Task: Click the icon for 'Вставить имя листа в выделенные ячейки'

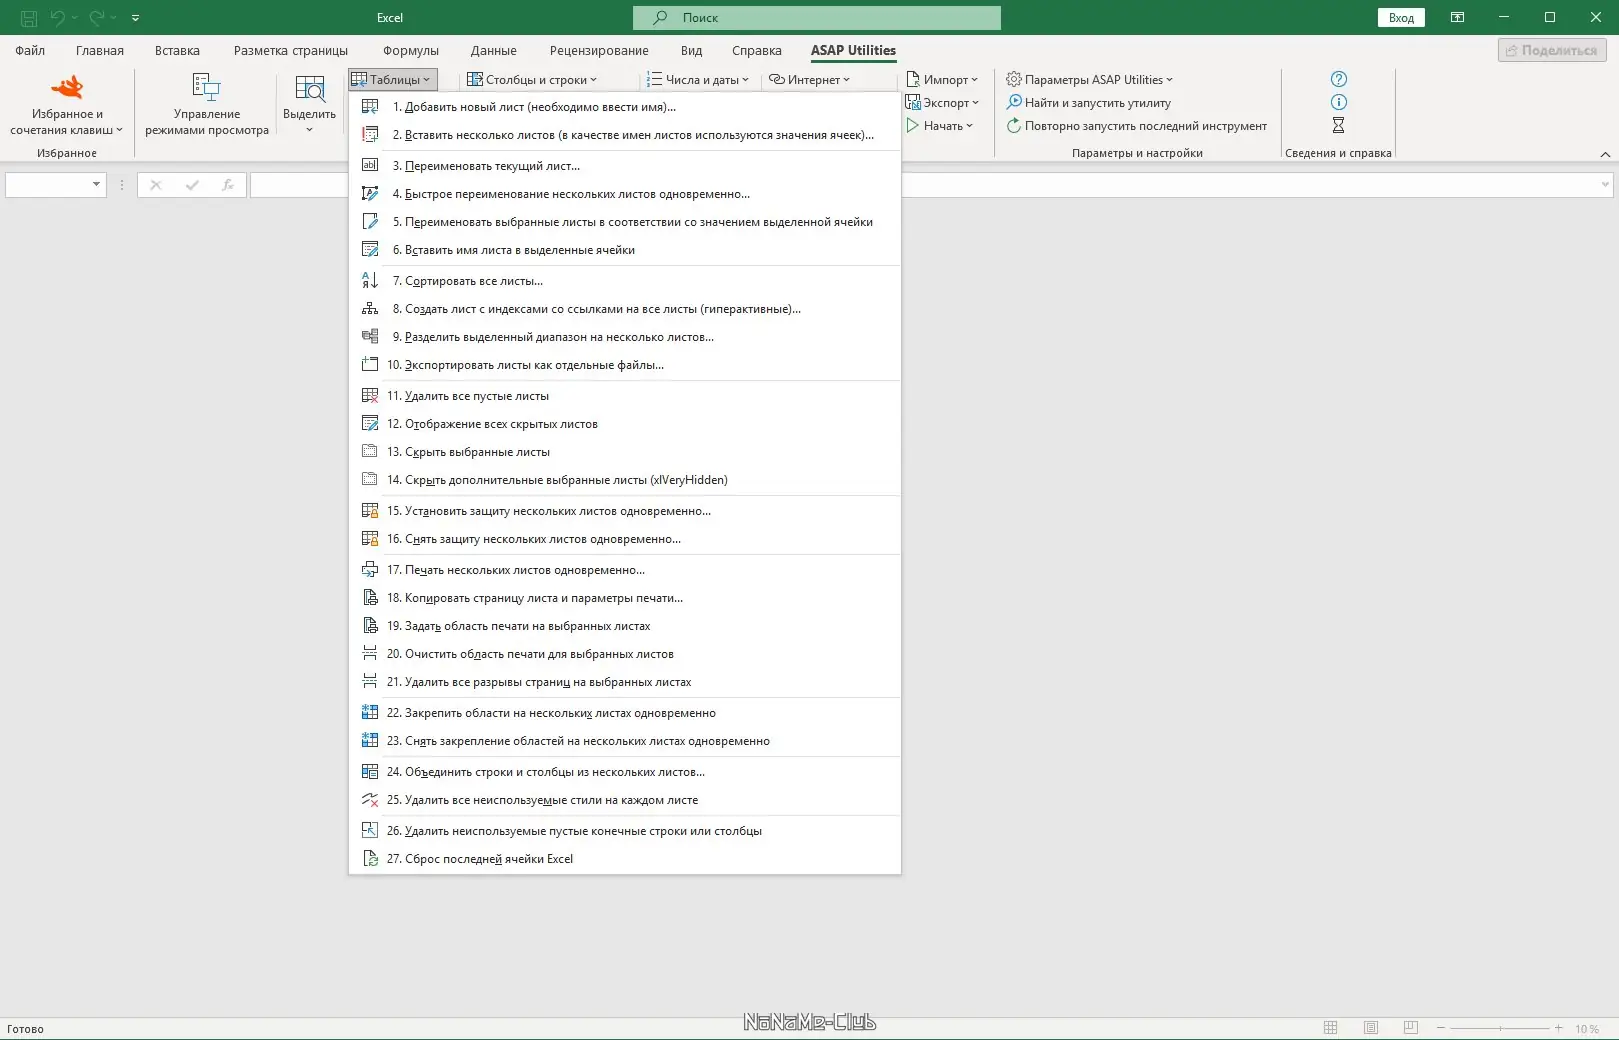Action: coord(370,249)
